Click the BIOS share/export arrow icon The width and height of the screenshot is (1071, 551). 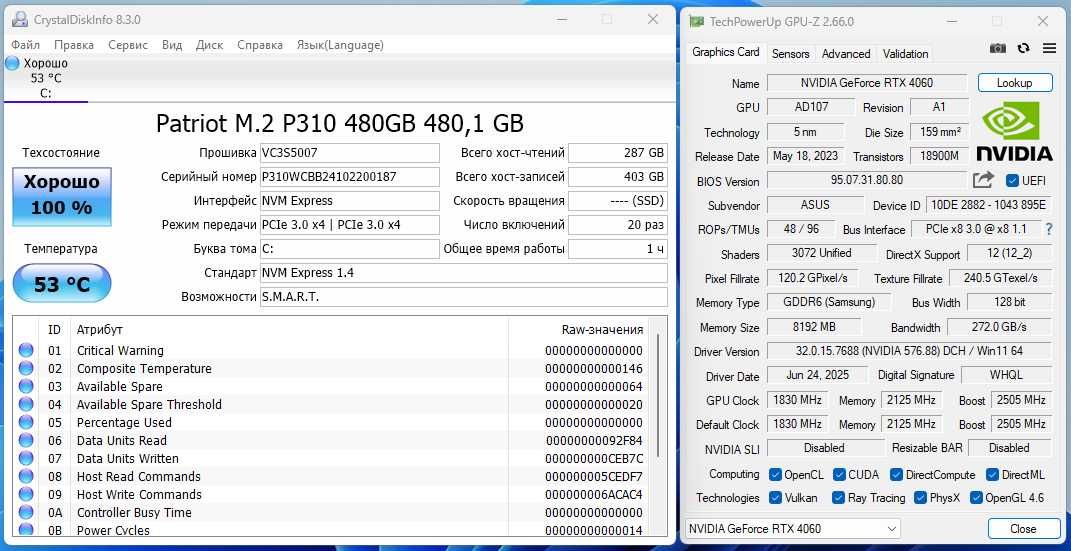[983, 180]
